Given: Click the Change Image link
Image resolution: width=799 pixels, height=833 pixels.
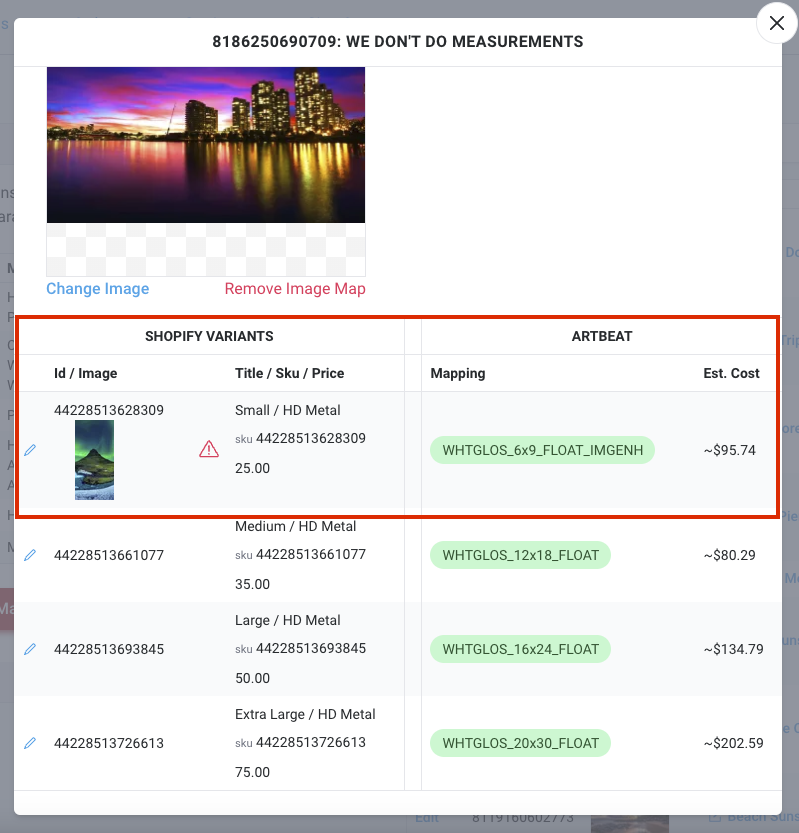Looking at the screenshot, I should tap(98, 288).
